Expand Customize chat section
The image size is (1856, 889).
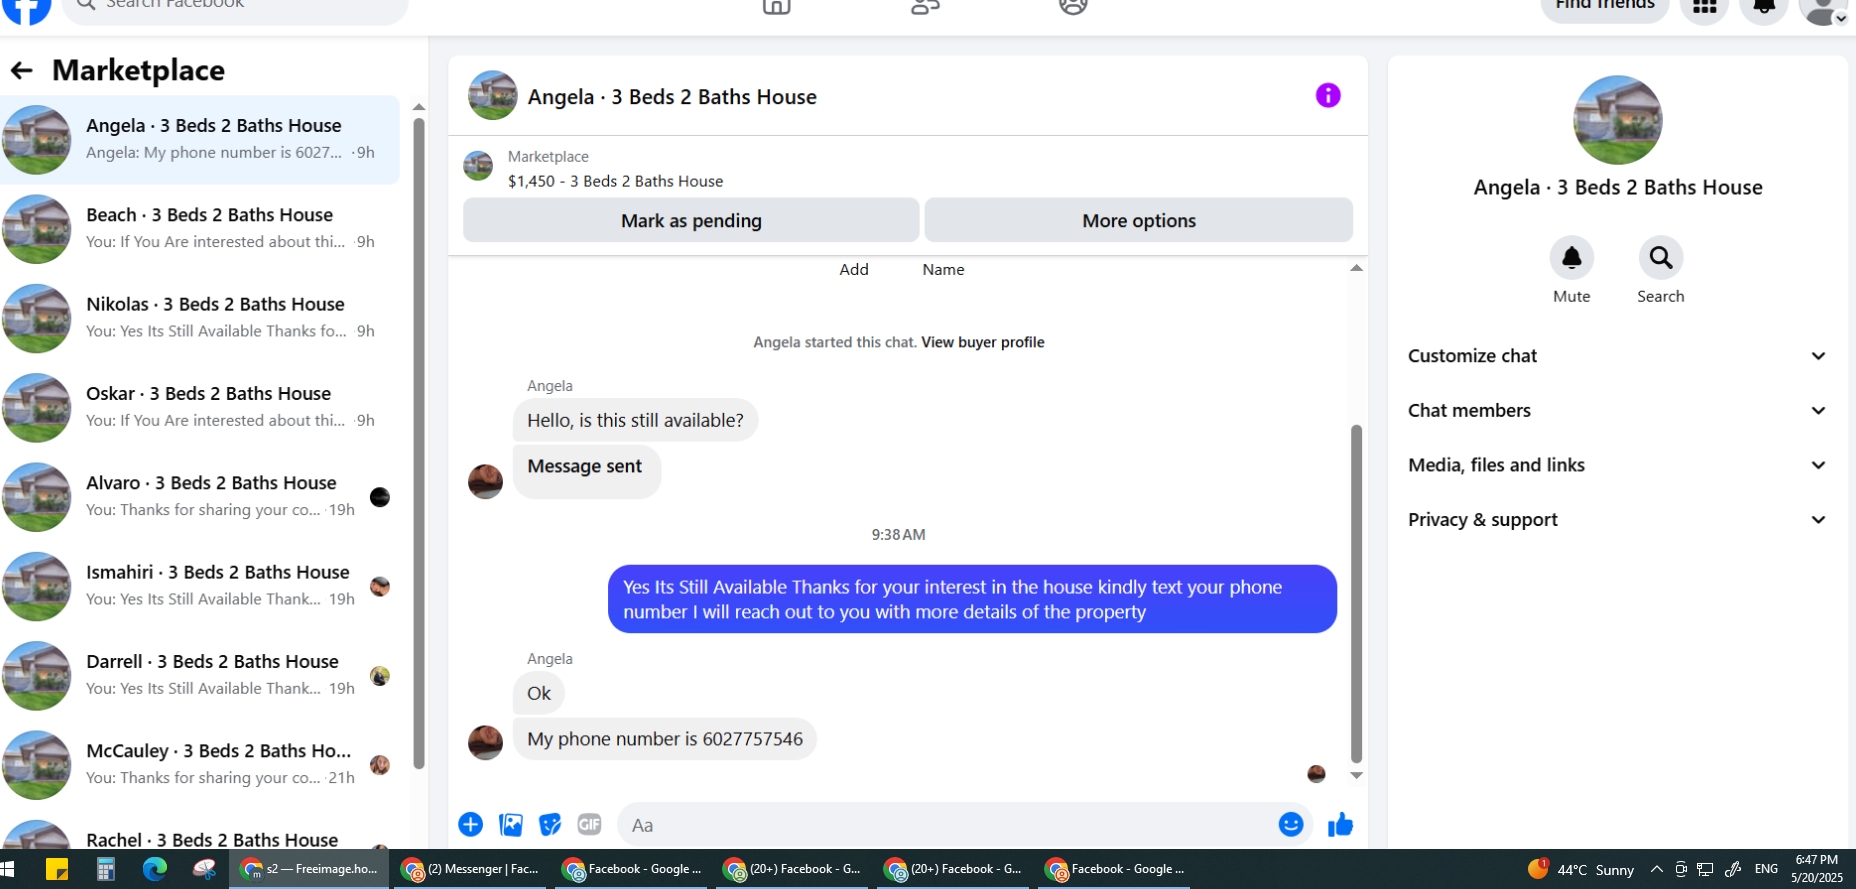(x=1617, y=356)
